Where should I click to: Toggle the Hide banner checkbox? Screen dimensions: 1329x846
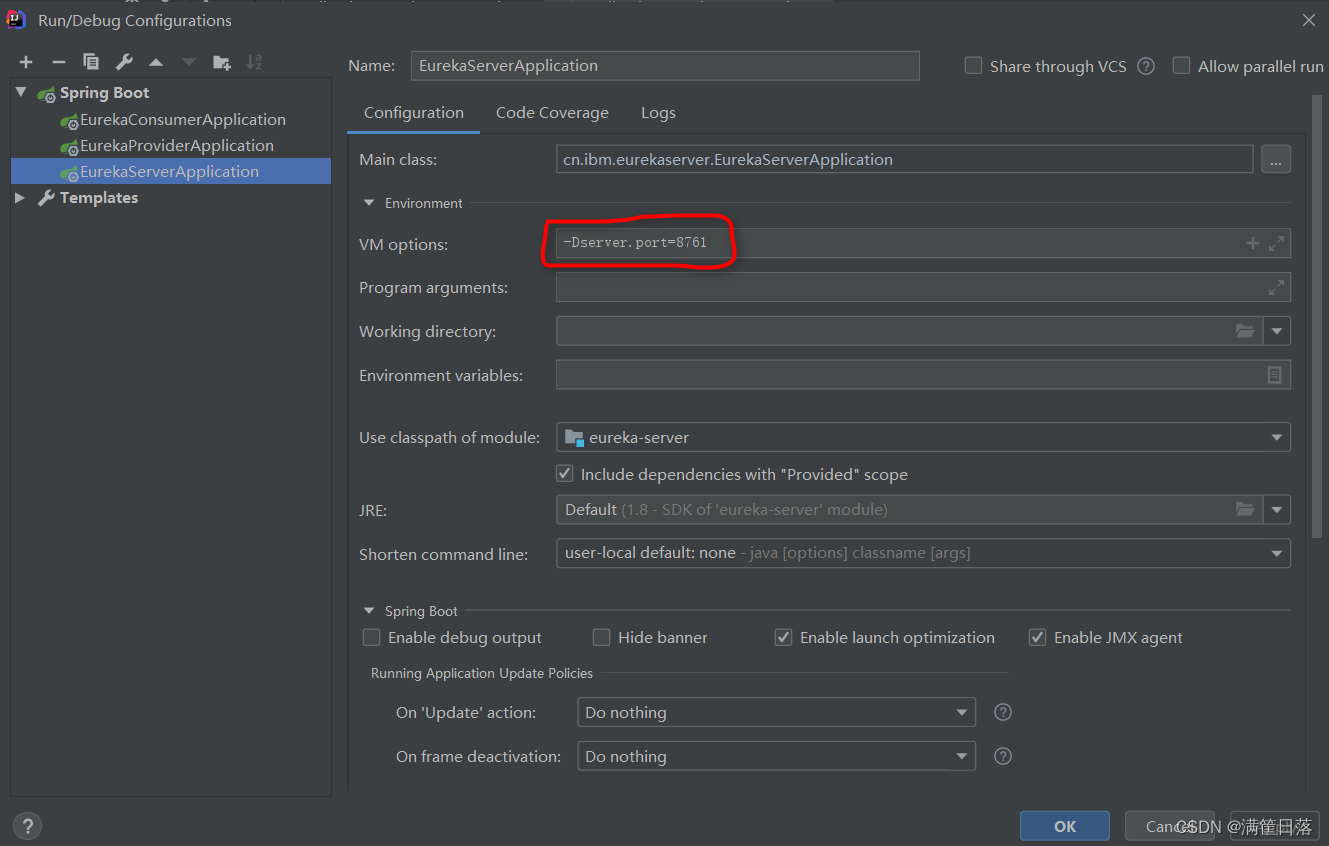(601, 637)
